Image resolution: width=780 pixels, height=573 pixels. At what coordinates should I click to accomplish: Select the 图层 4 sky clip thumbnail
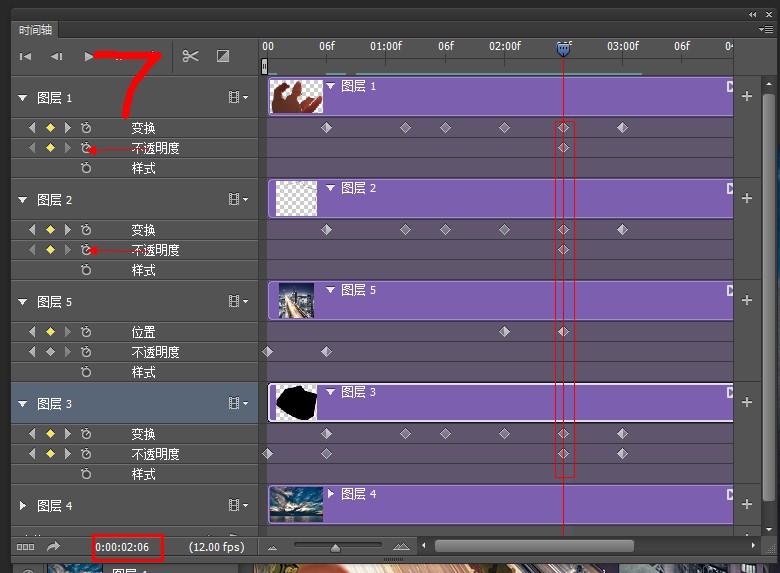(x=296, y=504)
